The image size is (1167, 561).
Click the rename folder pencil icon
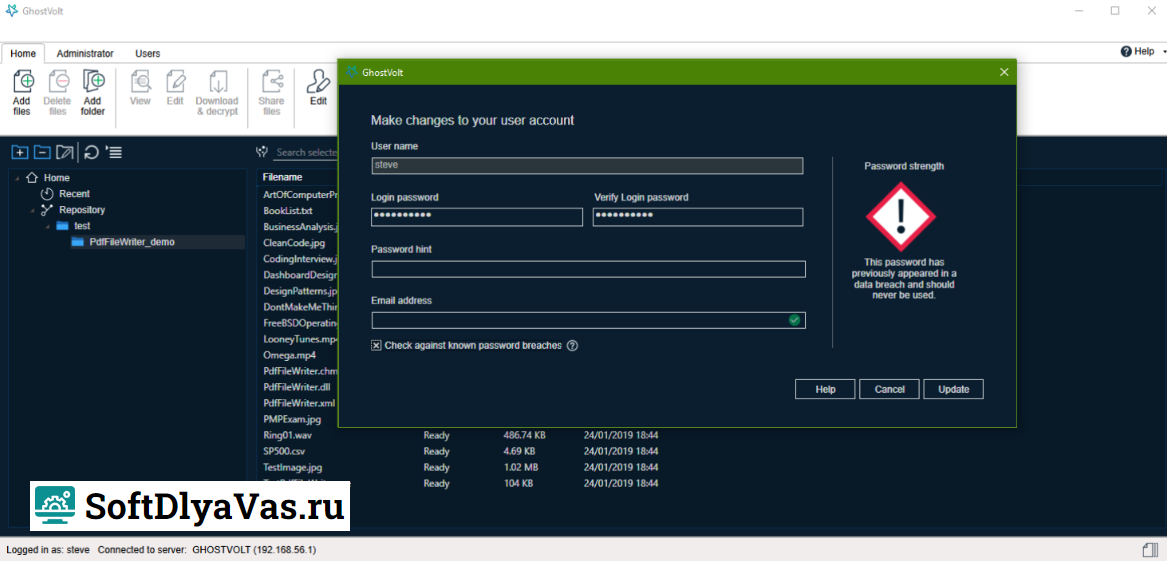65,153
